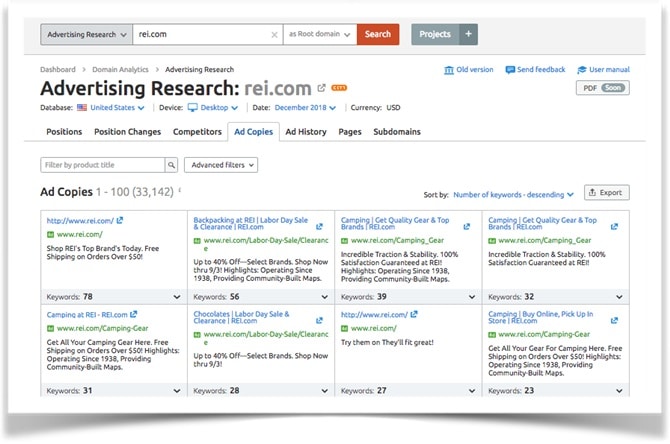Click the orange Search button
Viewport: 670px width, 444px height.
pyautogui.click(x=378, y=34)
